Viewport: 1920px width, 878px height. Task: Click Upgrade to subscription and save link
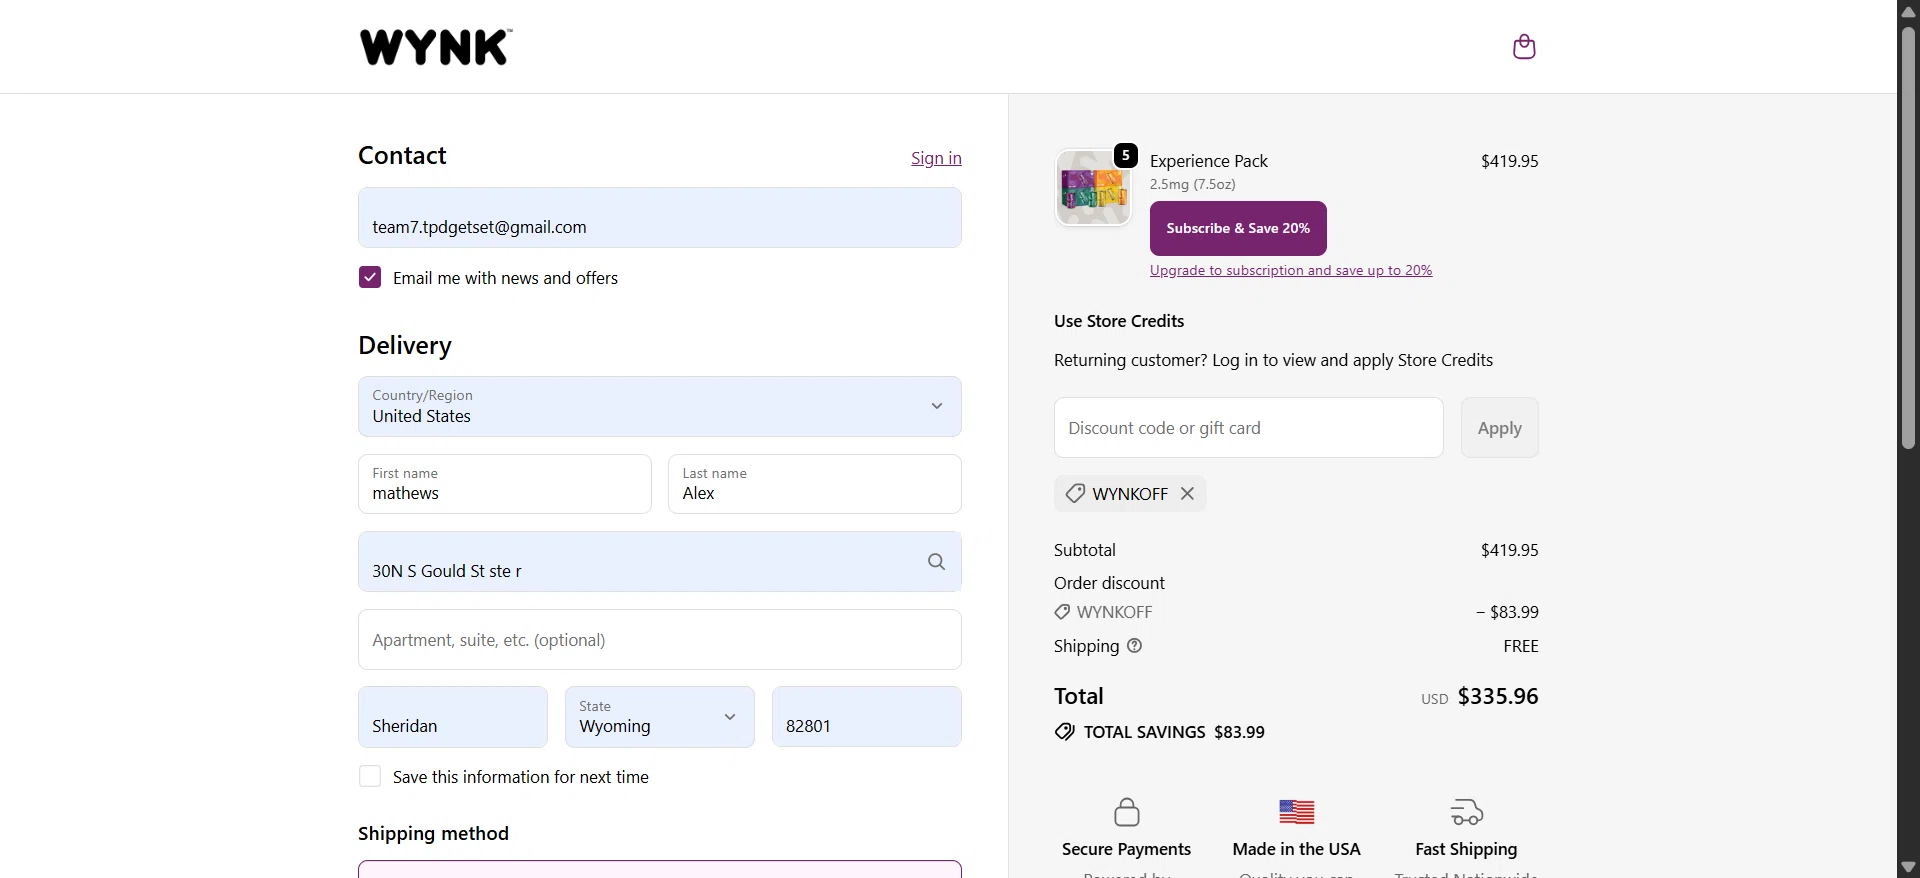point(1291,270)
